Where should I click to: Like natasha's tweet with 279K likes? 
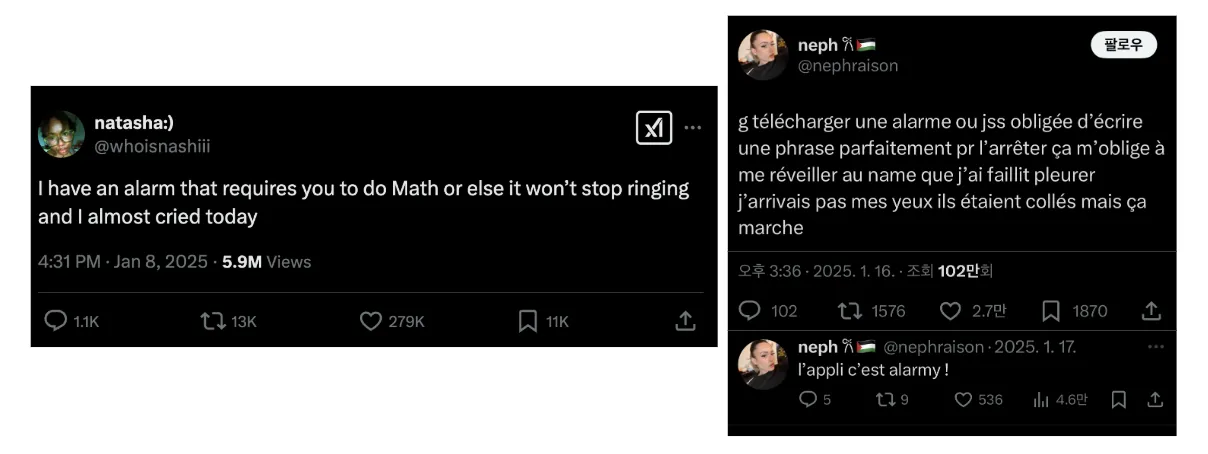tap(371, 321)
